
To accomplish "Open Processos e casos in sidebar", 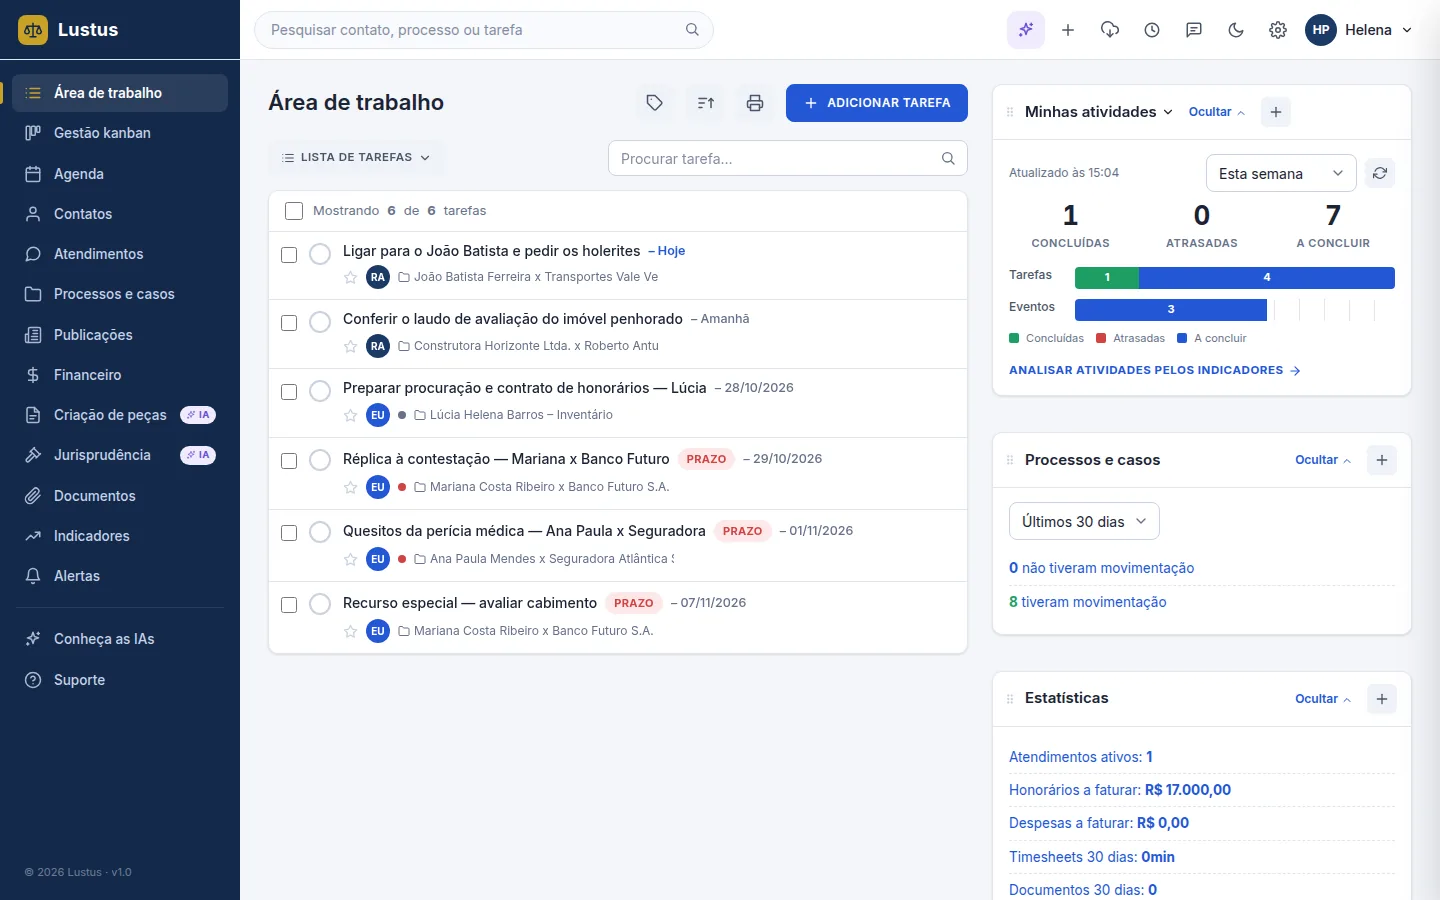I will click(120, 294).
